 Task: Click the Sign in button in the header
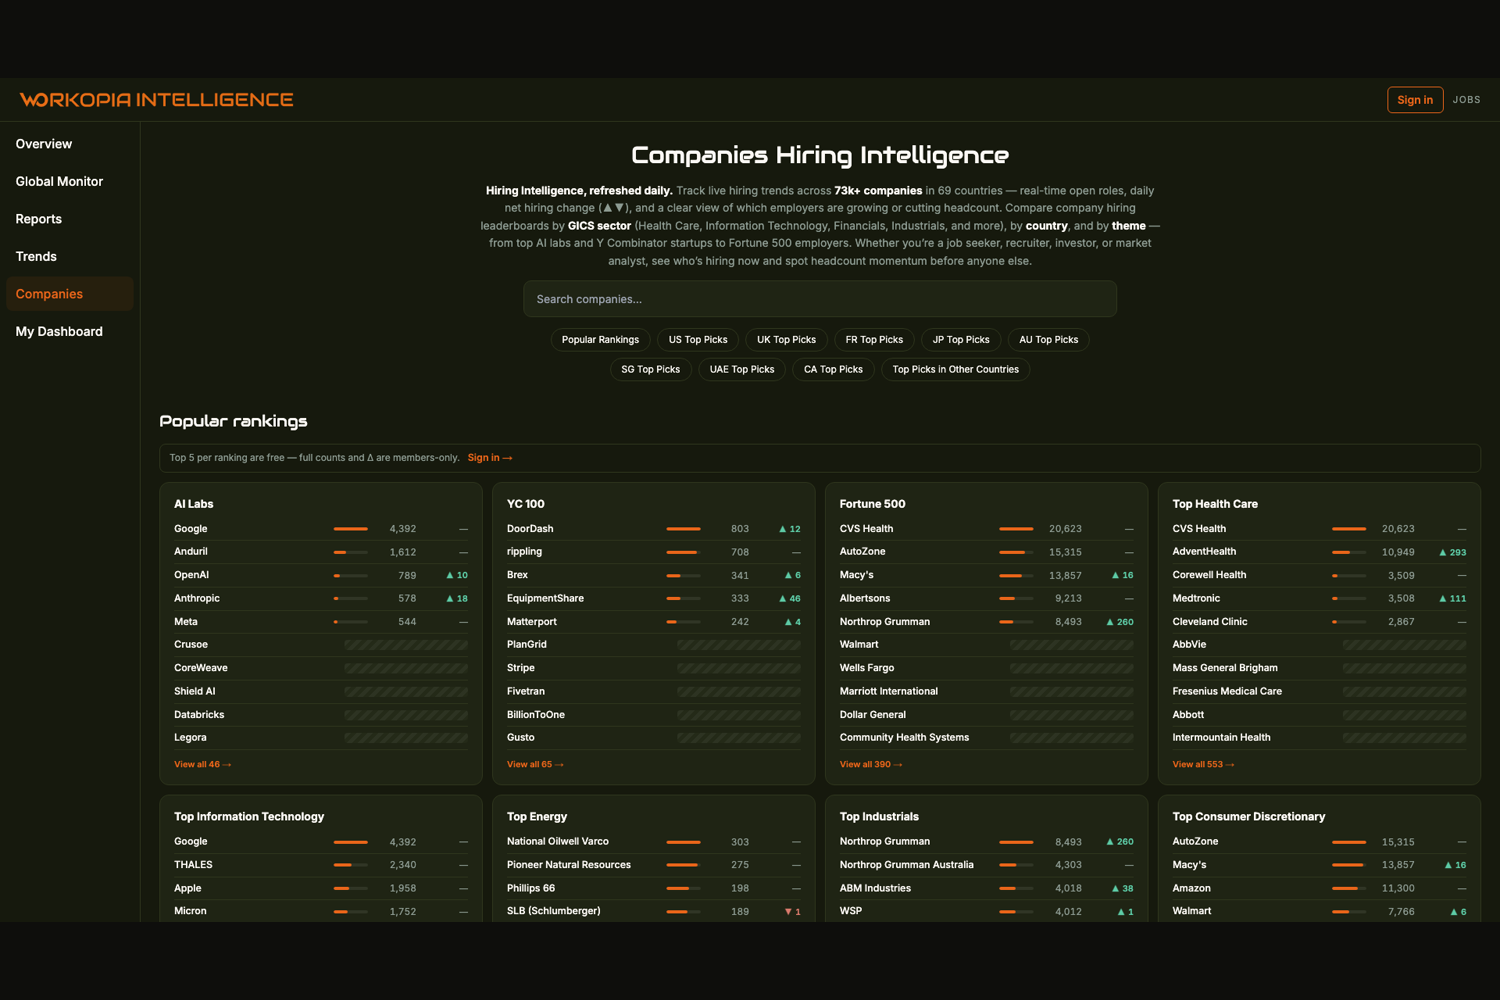coord(1415,100)
